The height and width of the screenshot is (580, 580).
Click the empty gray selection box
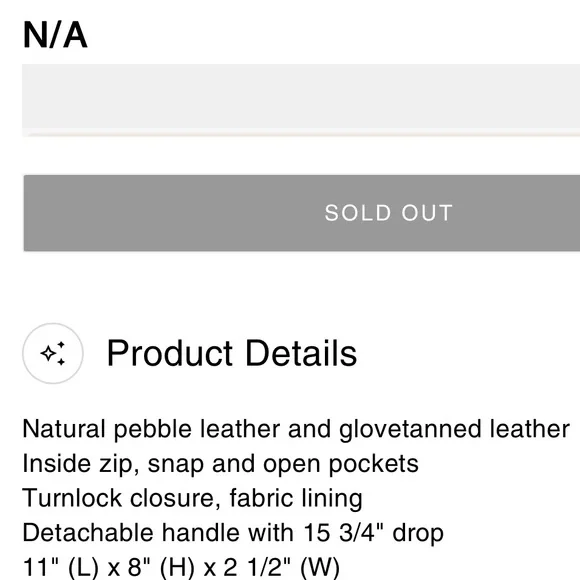[x=301, y=97]
